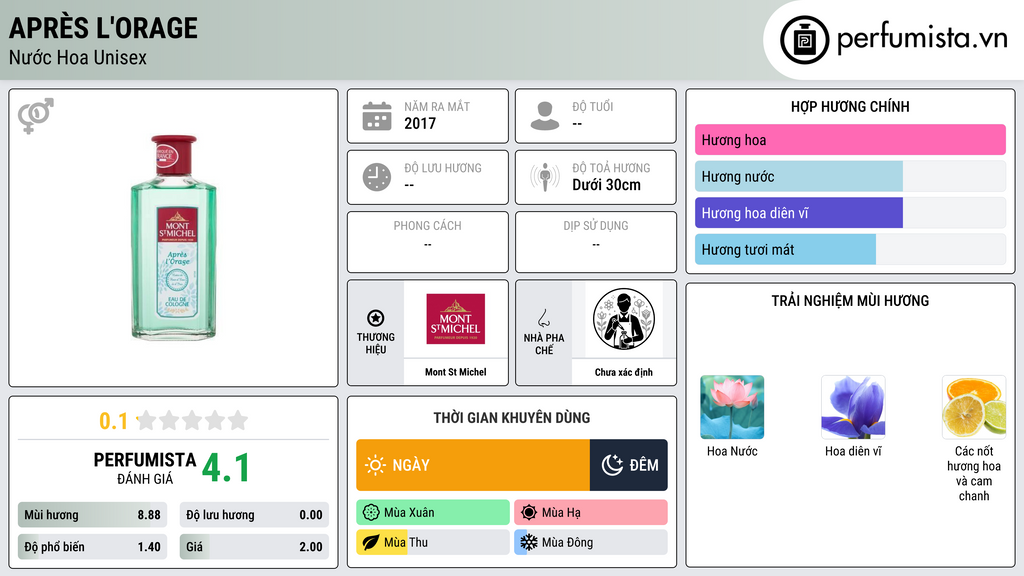Click the leaf icon for Mùa Thu
The image size is (1024, 576).
click(370, 542)
